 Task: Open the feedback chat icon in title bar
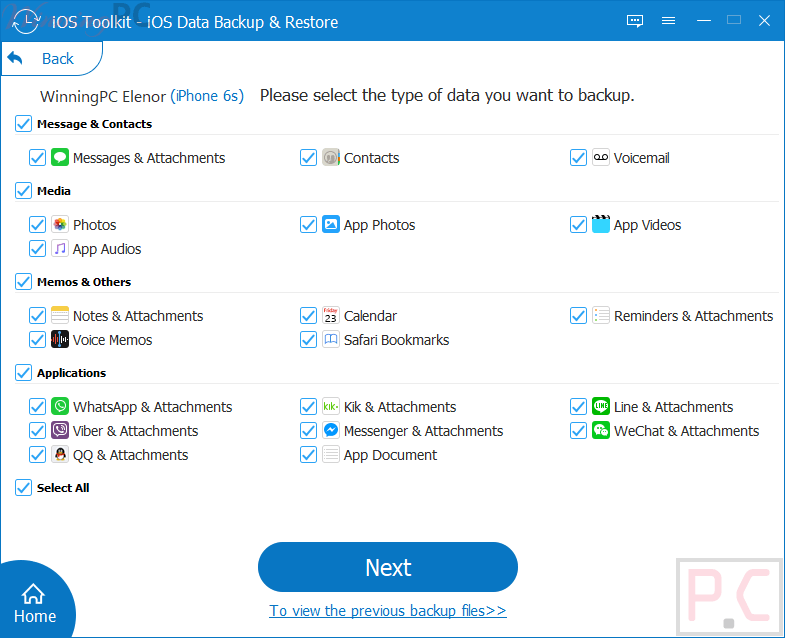point(635,21)
